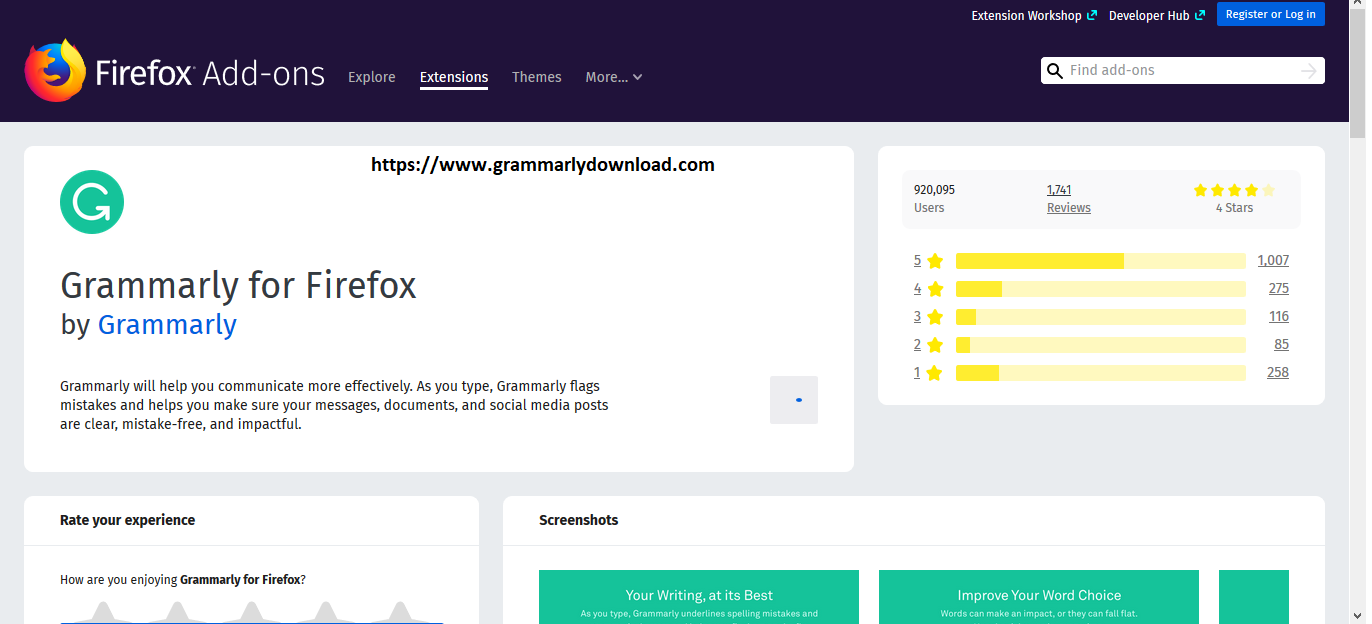Open the 85 two-star reviews count

pos(1282,345)
